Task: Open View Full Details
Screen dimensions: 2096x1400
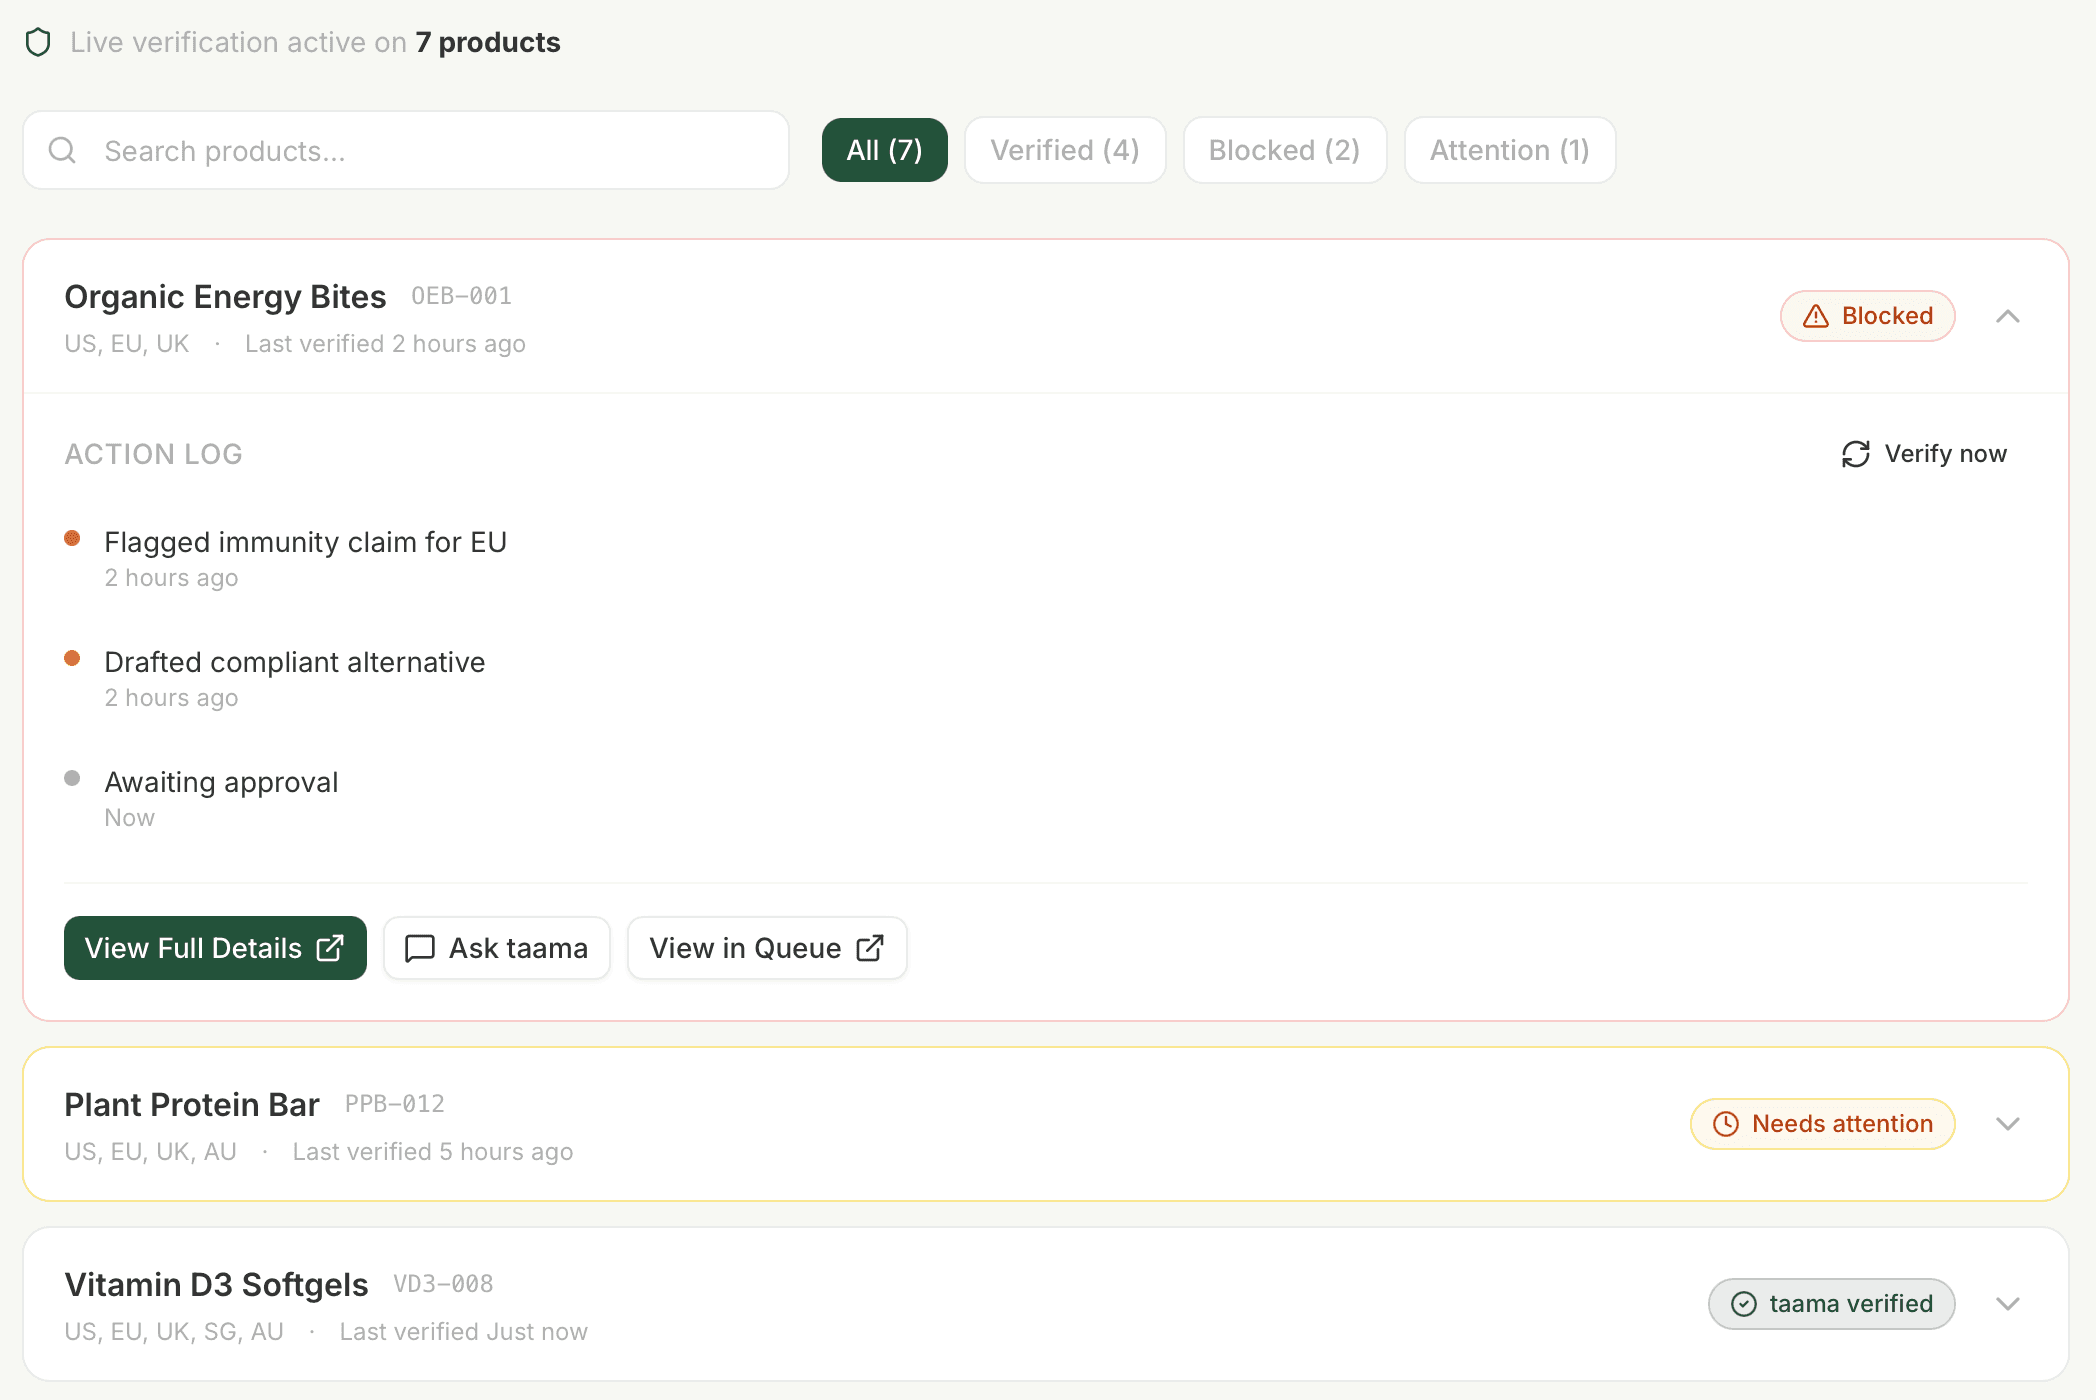Action: 215,948
